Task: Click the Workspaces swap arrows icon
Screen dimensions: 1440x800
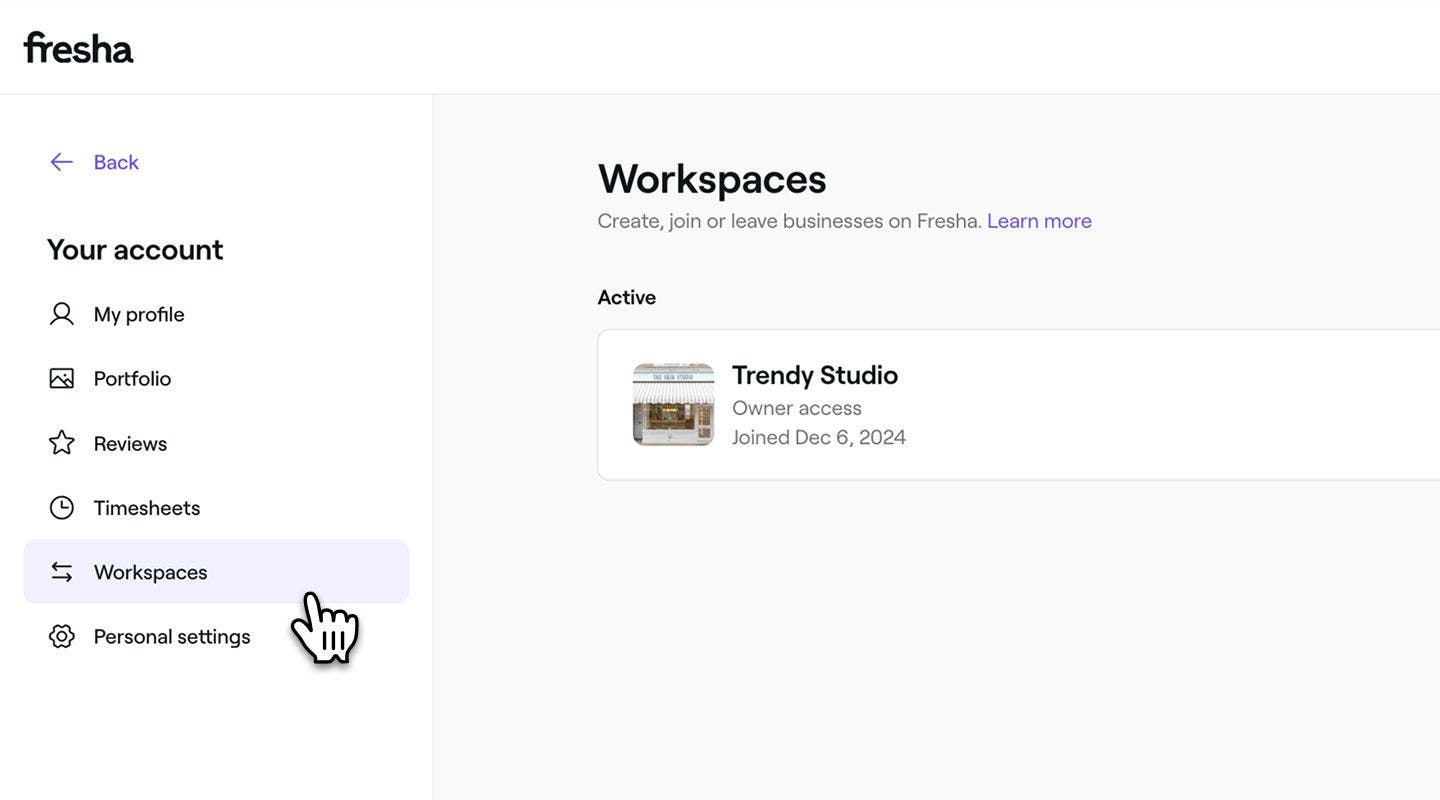Action: click(x=62, y=572)
